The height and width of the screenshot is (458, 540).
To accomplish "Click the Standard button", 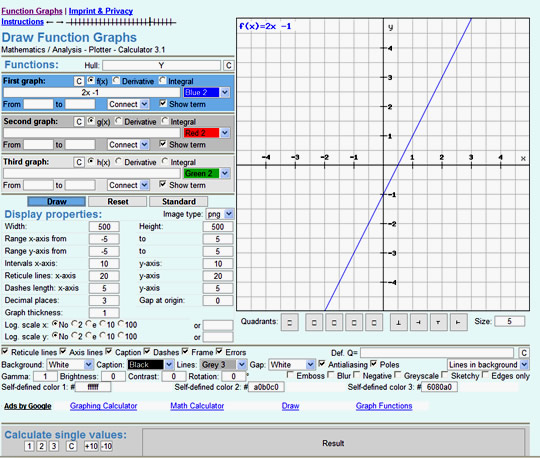I will pyautogui.click(x=179, y=201).
